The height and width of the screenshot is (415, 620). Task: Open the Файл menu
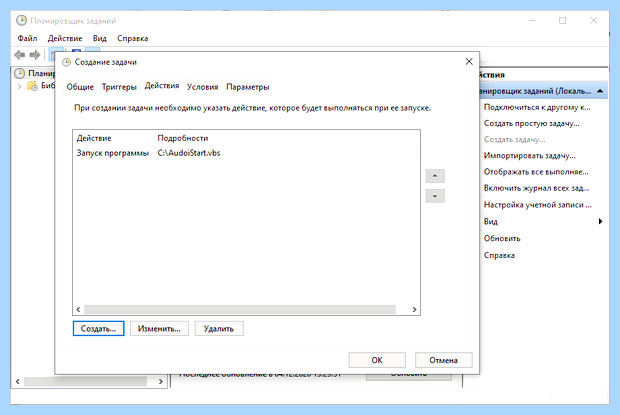coord(27,38)
